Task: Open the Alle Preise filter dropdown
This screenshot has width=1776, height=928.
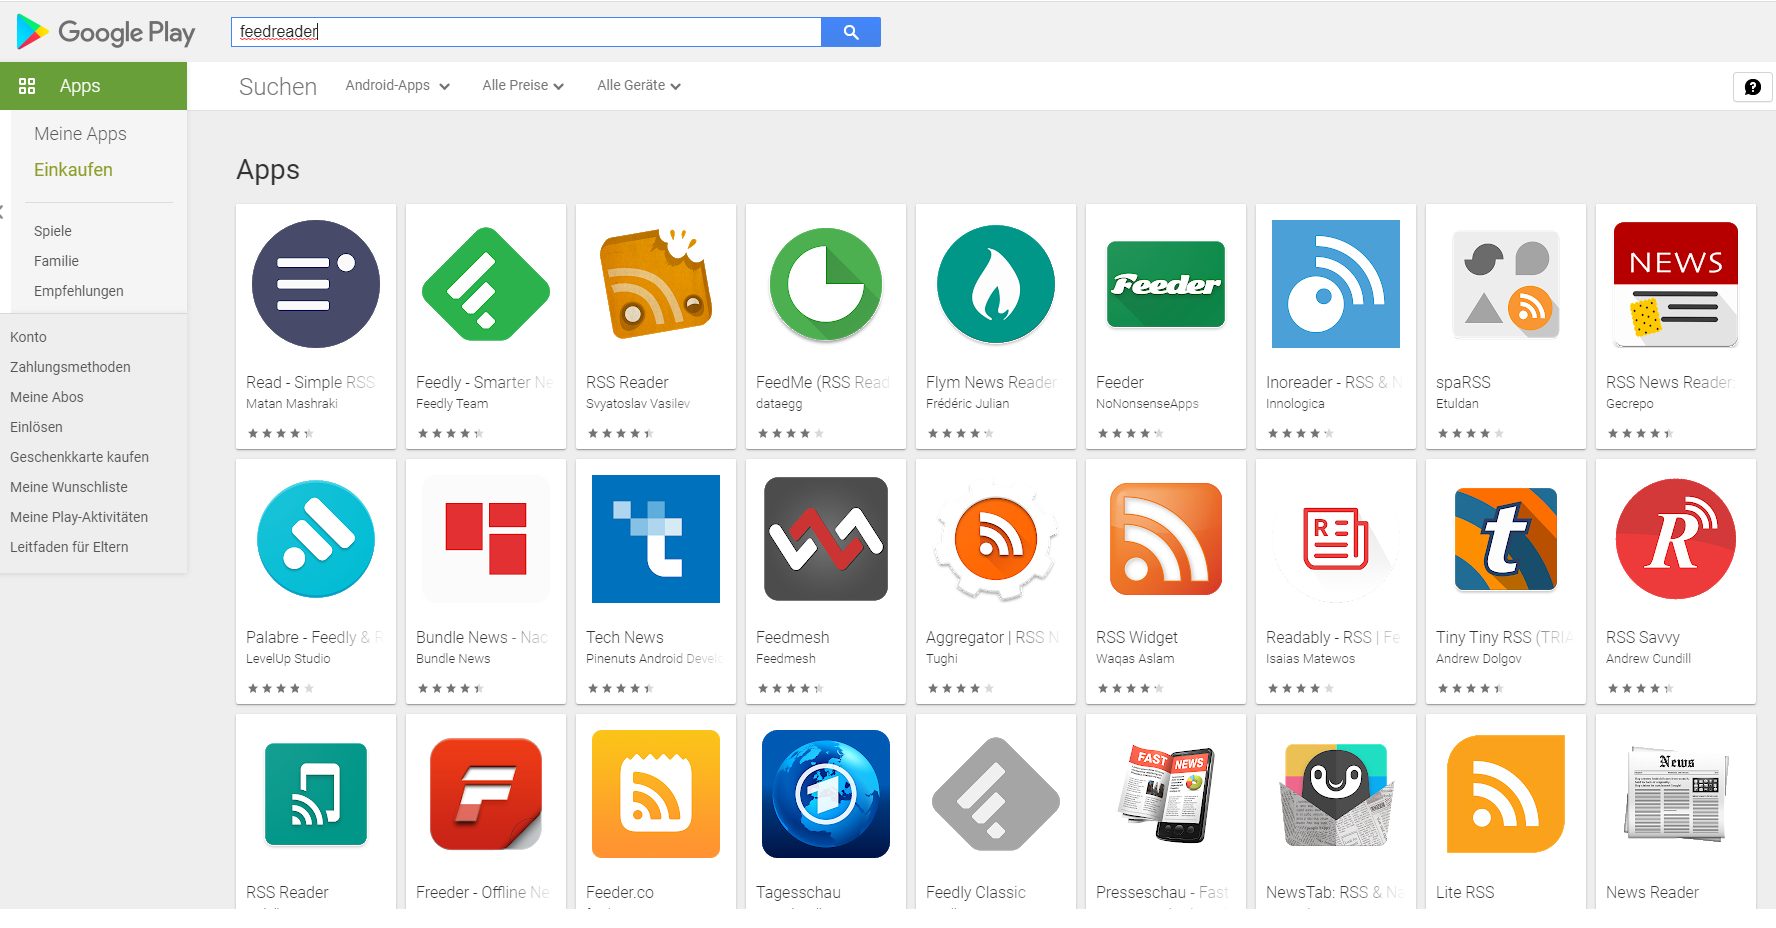Action: point(522,86)
